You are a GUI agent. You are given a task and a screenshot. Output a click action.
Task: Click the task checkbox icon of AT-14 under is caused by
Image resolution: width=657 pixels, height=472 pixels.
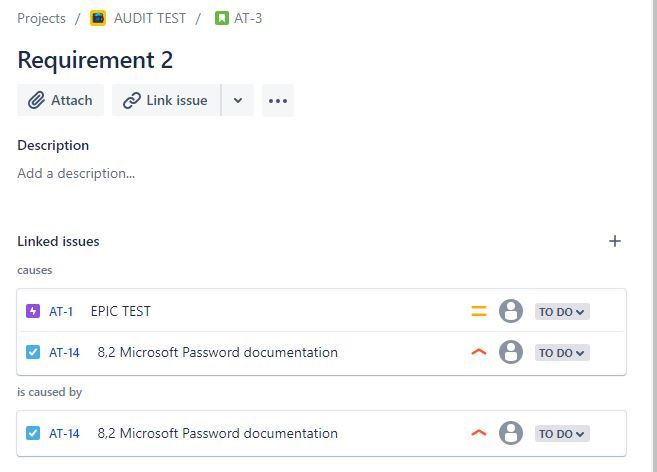pos(33,433)
